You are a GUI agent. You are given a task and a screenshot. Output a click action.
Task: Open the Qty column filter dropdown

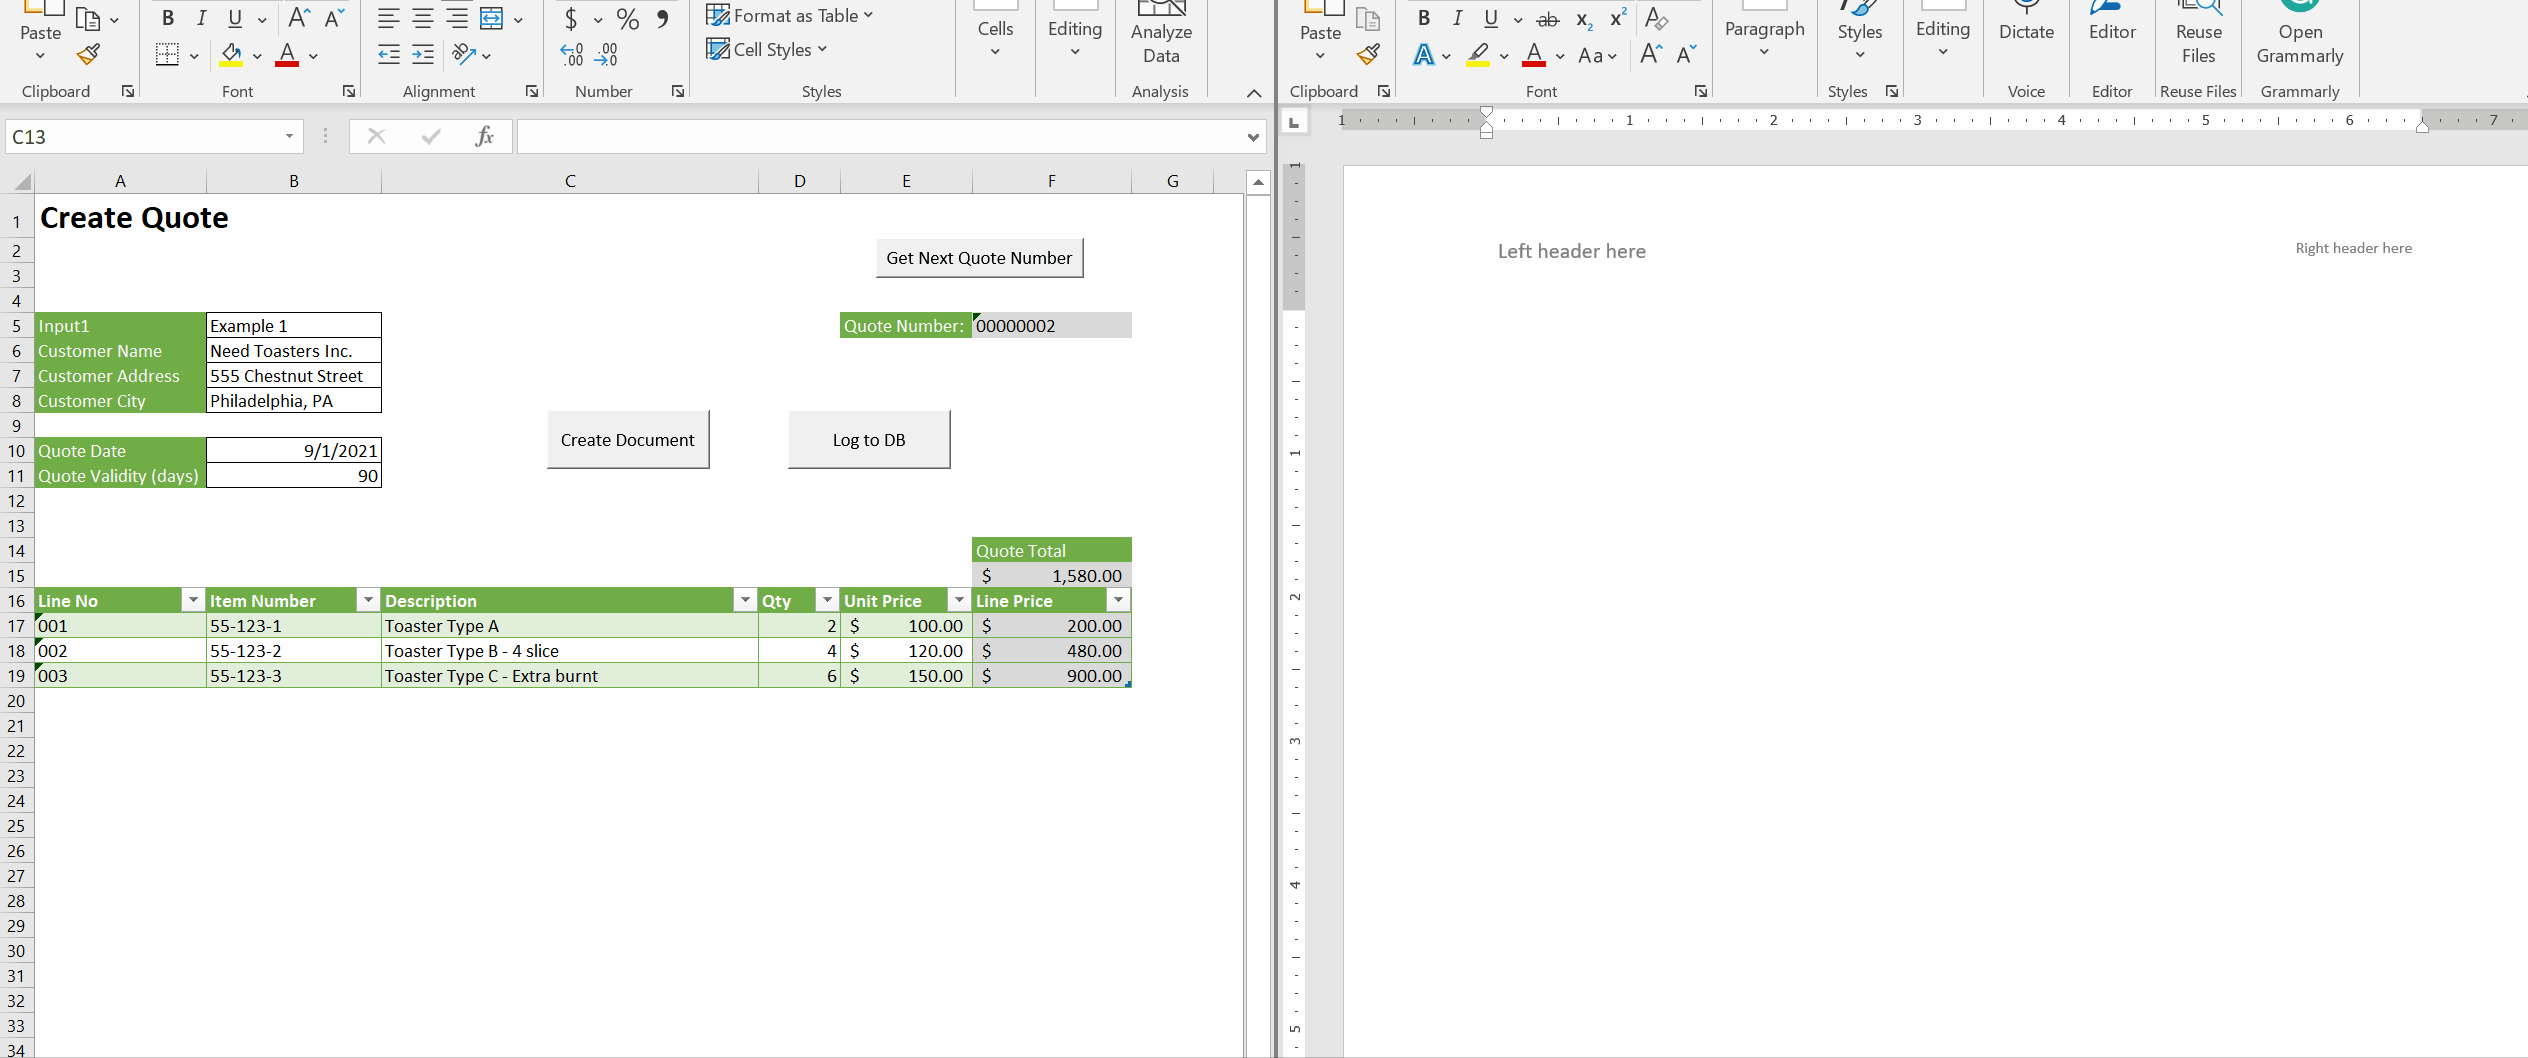pyautogui.click(x=826, y=600)
